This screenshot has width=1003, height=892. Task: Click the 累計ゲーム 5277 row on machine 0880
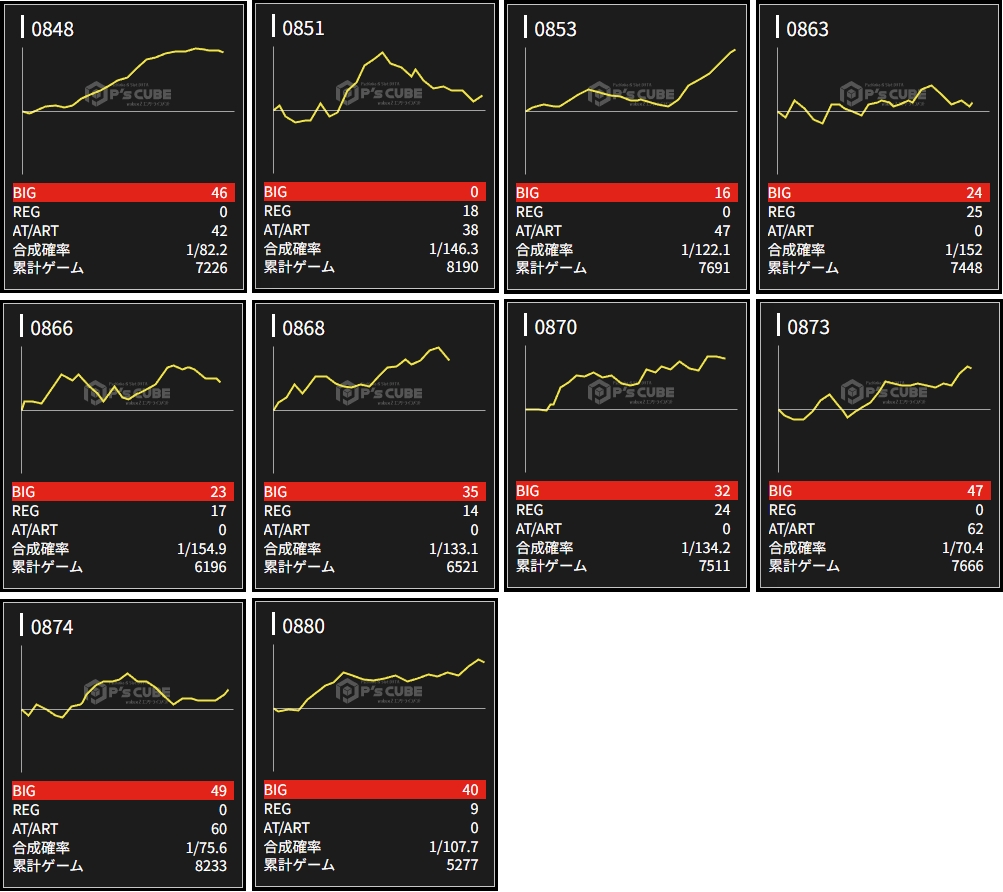[x=374, y=865]
